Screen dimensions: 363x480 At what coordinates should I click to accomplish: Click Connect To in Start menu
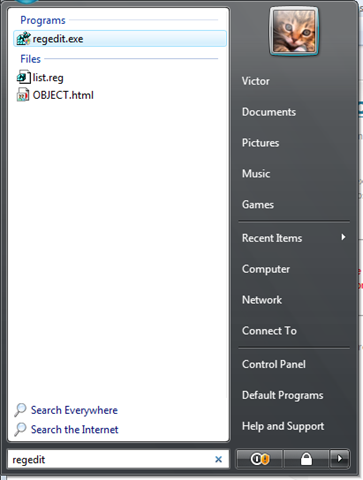(269, 331)
